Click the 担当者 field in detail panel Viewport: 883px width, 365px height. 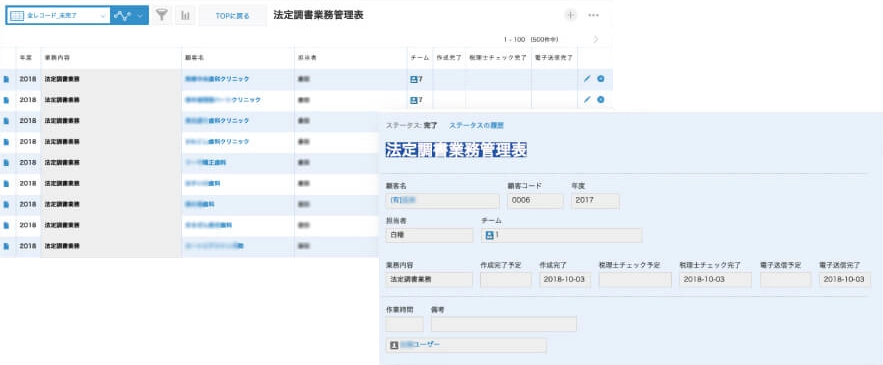click(429, 235)
